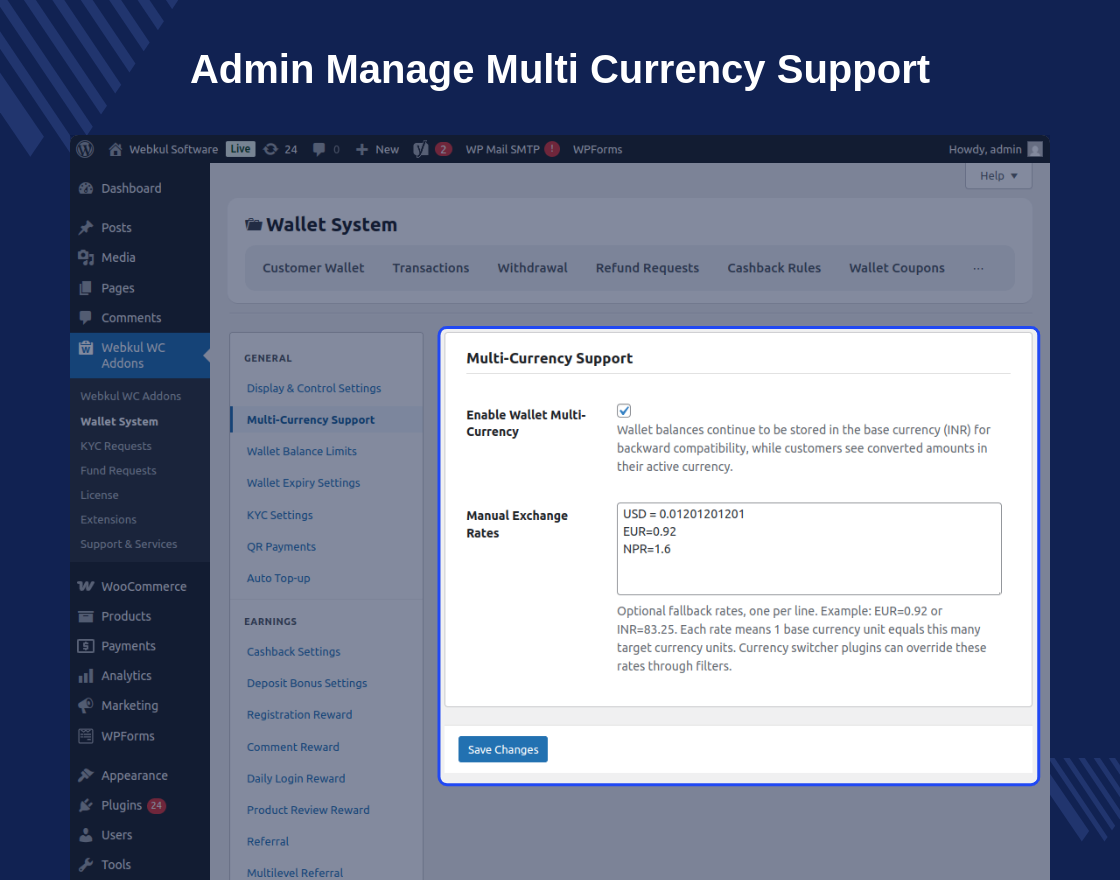Viewport: 1120px width, 880px height.
Task: Click the plus New icon
Action: (362, 149)
